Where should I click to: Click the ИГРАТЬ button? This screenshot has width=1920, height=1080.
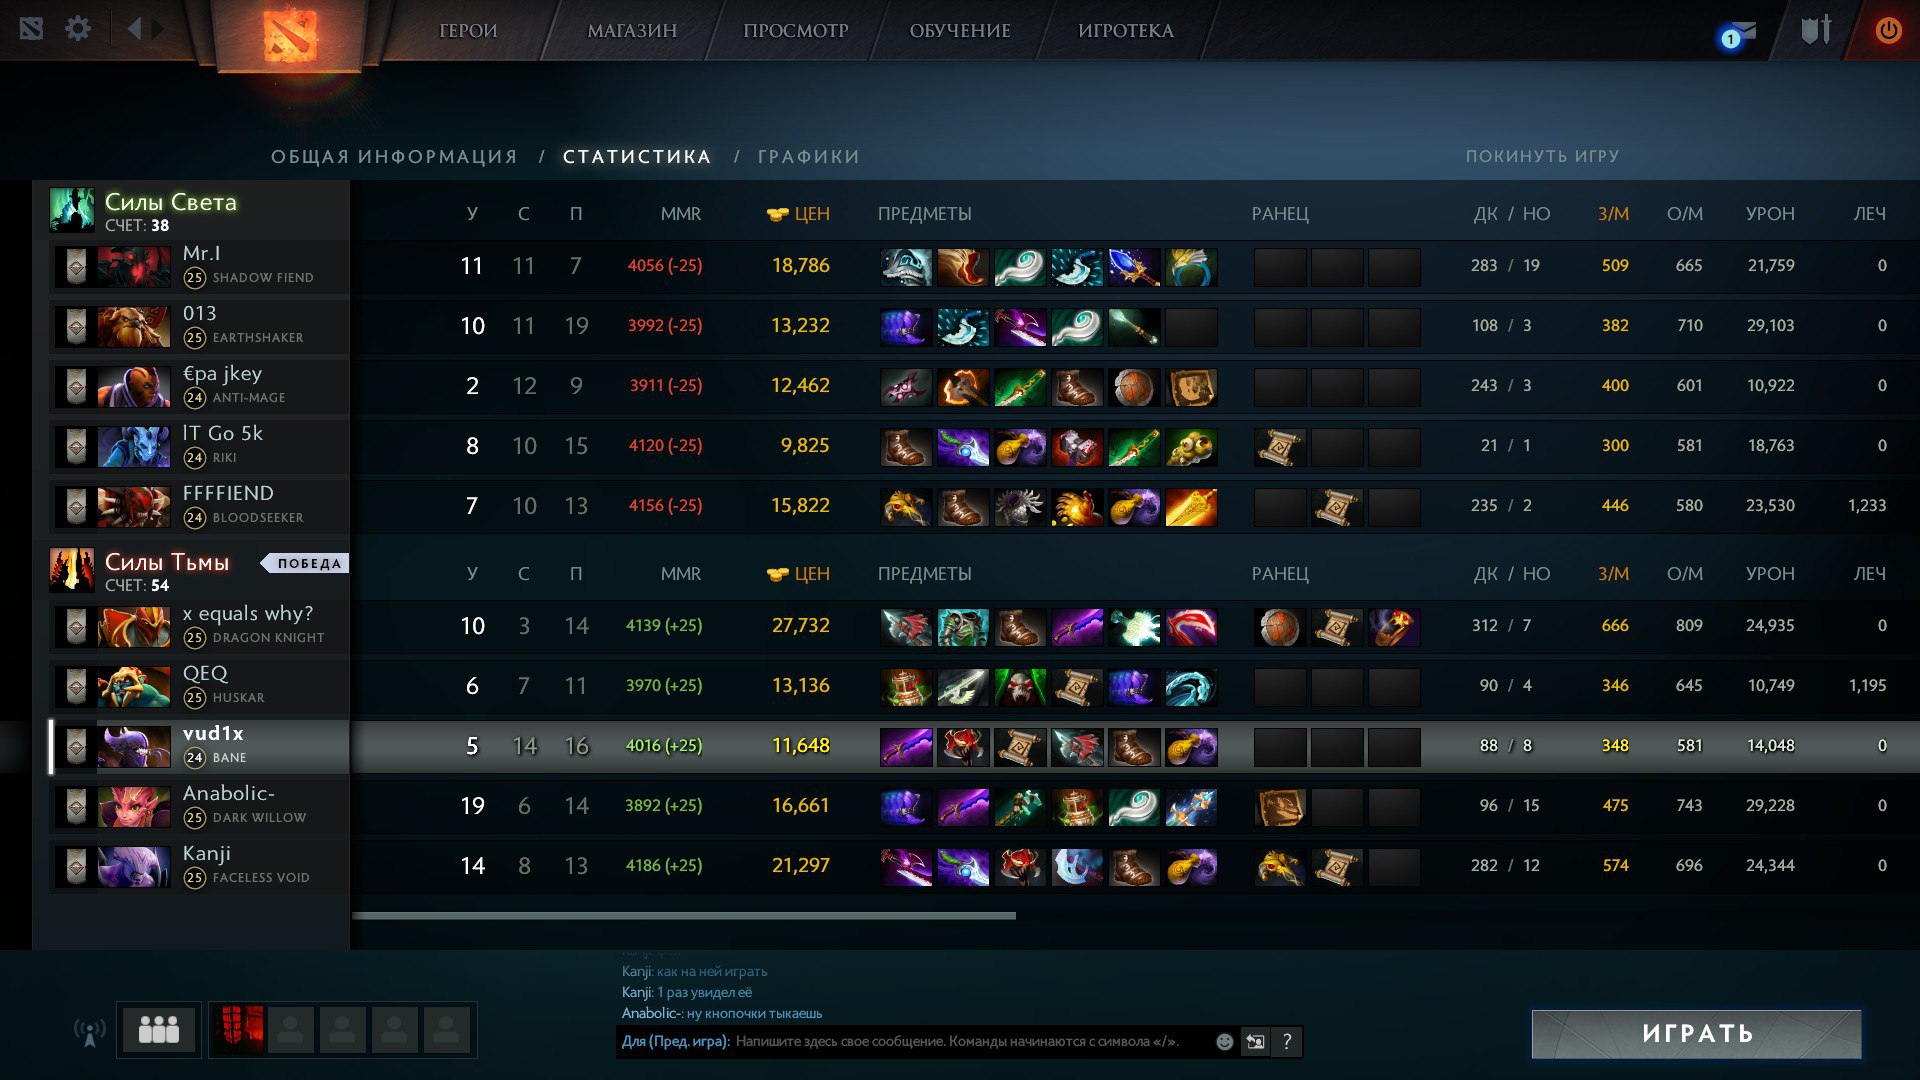pyautogui.click(x=1697, y=1034)
